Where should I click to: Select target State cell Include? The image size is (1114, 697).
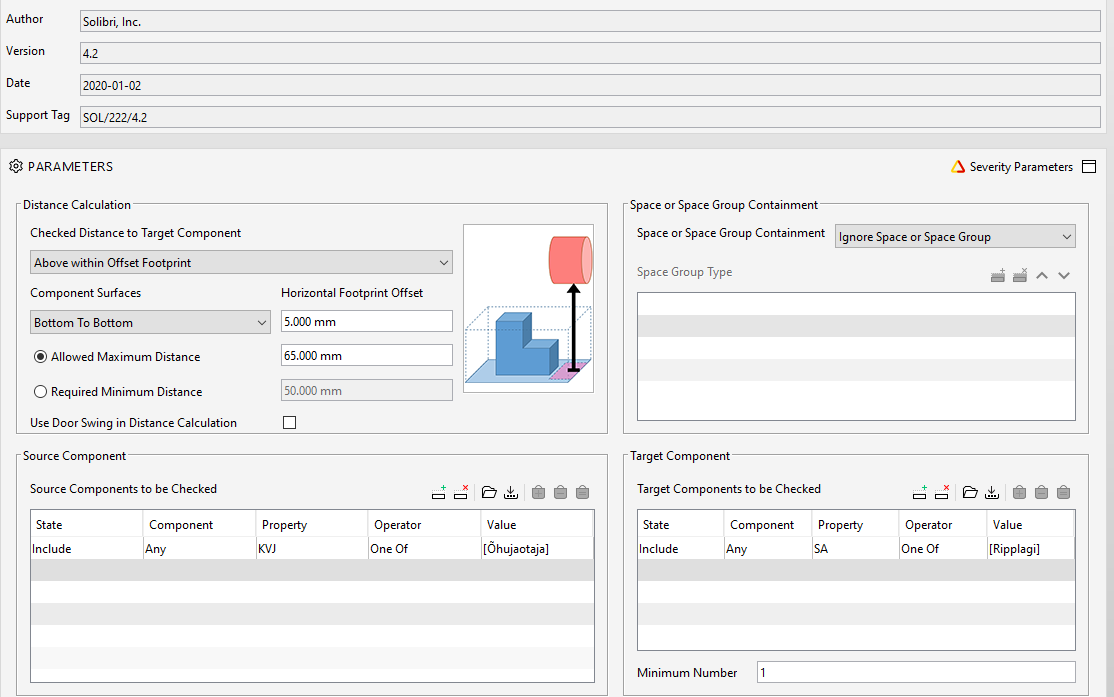681,549
